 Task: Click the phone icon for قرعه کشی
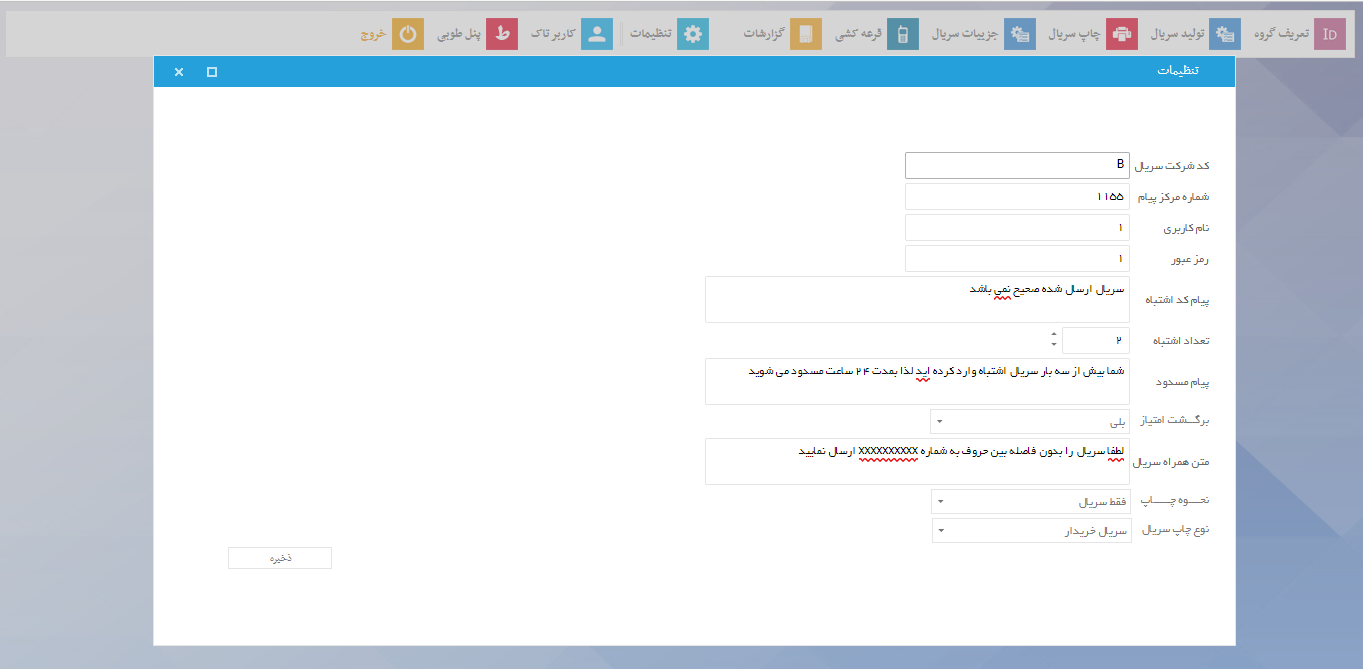[902, 34]
